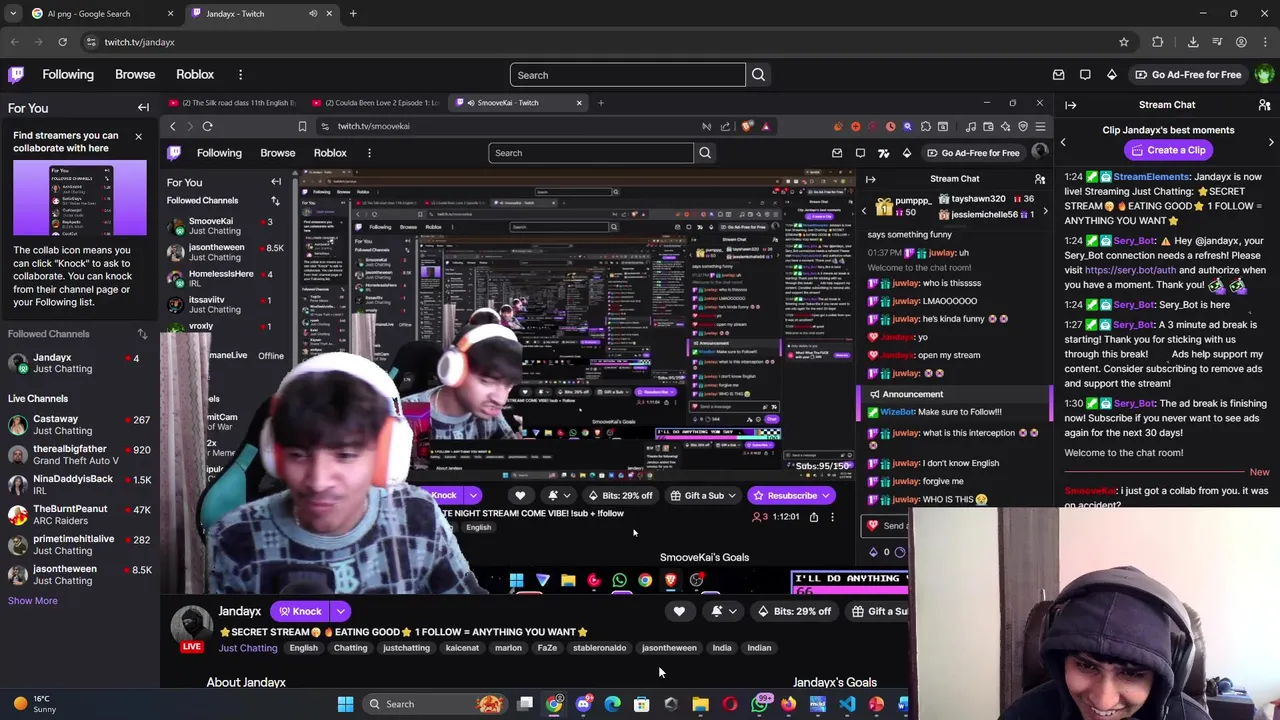The width and height of the screenshot is (1280, 720).
Task: Open primetimehitlaire live channel
Action: pyautogui.click(x=79, y=545)
